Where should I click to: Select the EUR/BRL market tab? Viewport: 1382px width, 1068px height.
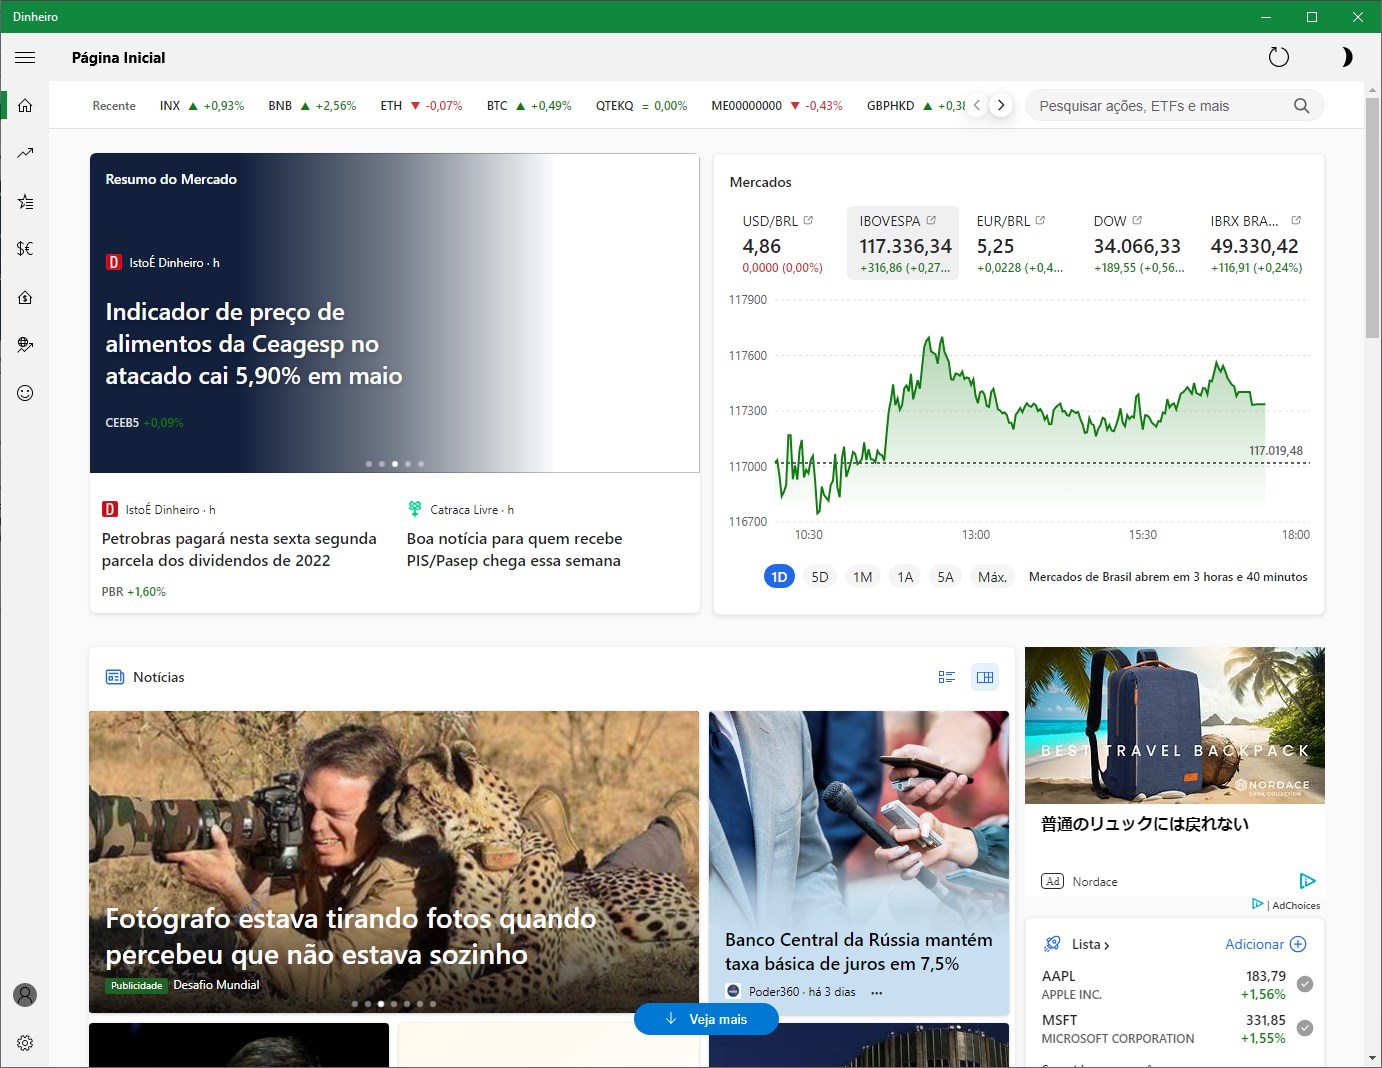1020,243
